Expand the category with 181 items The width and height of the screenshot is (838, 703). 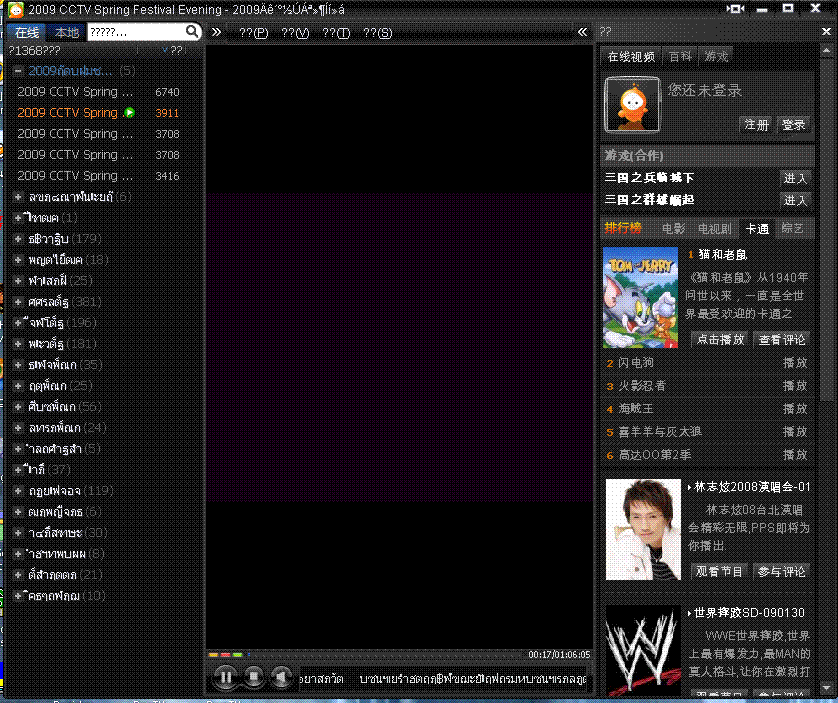pos(18,344)
